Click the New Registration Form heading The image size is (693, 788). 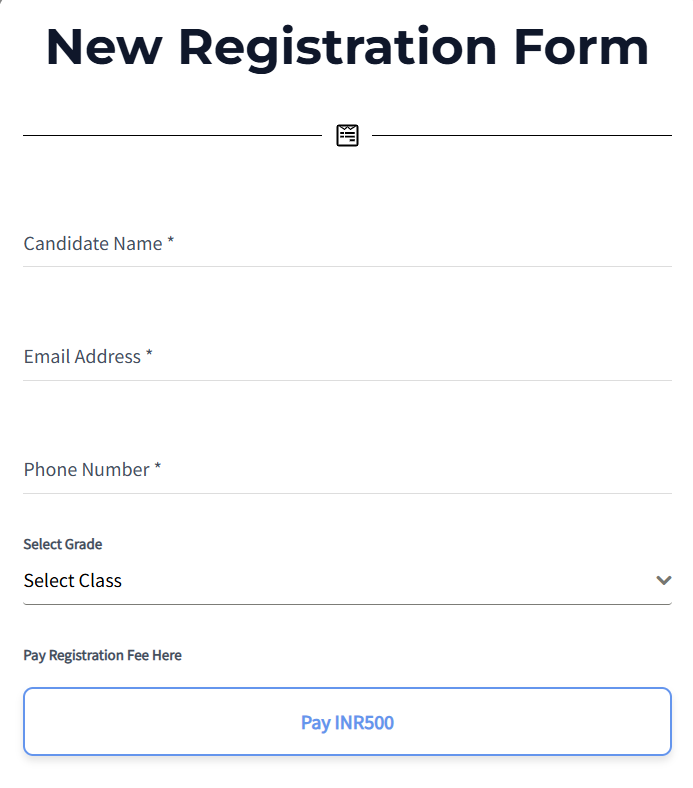(347, 47)
